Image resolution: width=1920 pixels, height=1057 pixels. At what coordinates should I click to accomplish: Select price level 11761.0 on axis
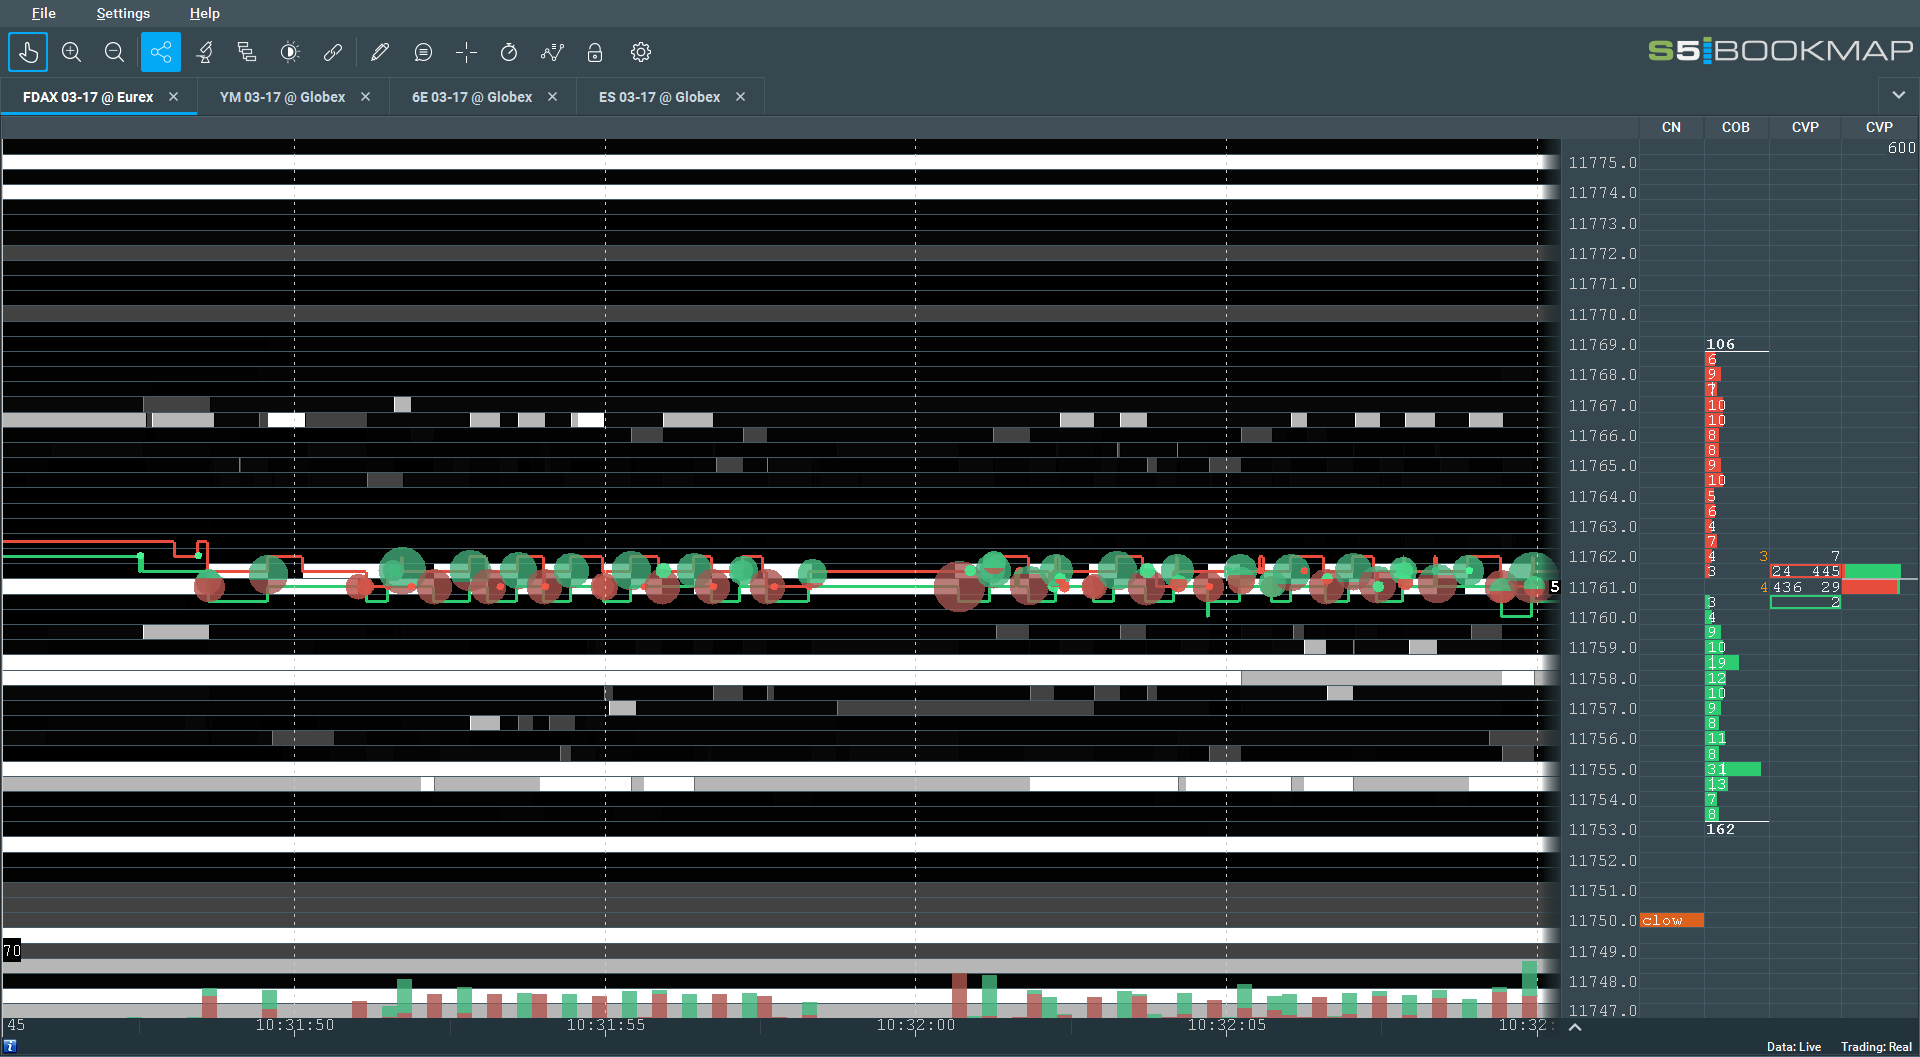point(1602,588)
